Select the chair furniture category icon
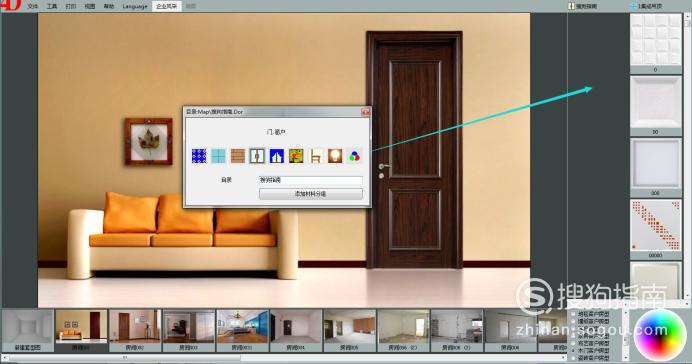 click(x=316, y=156)
